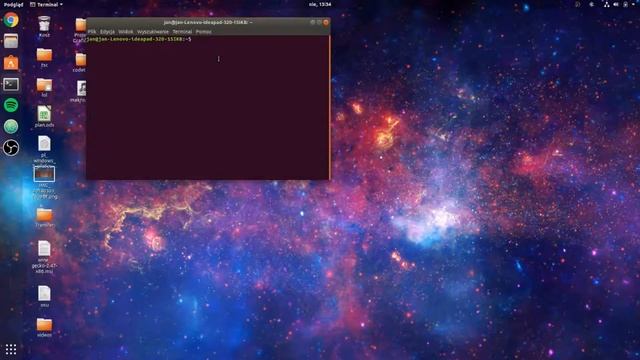
Task: Open Google Chrome from the dock
Action: tap(11, 20)
